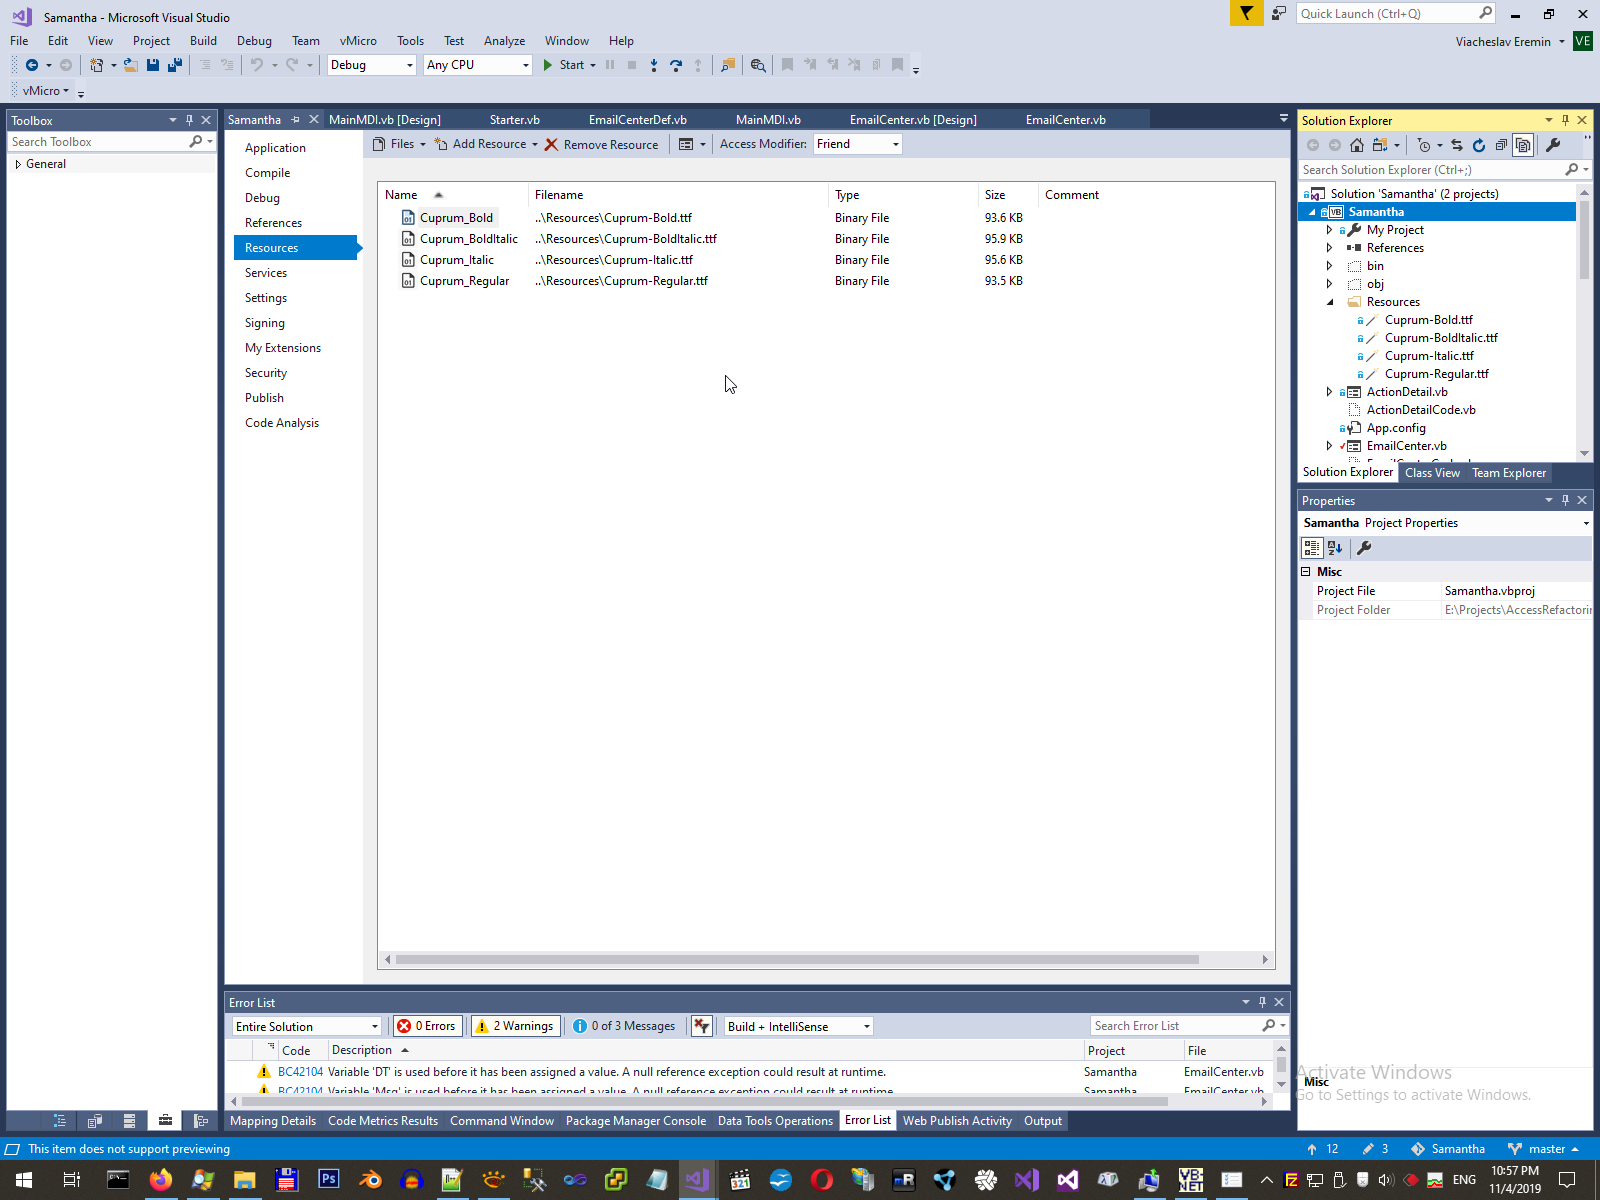Select the Compile page in project properties
Viewport: 1600px width, 1200px height.
tap(267, 173)
